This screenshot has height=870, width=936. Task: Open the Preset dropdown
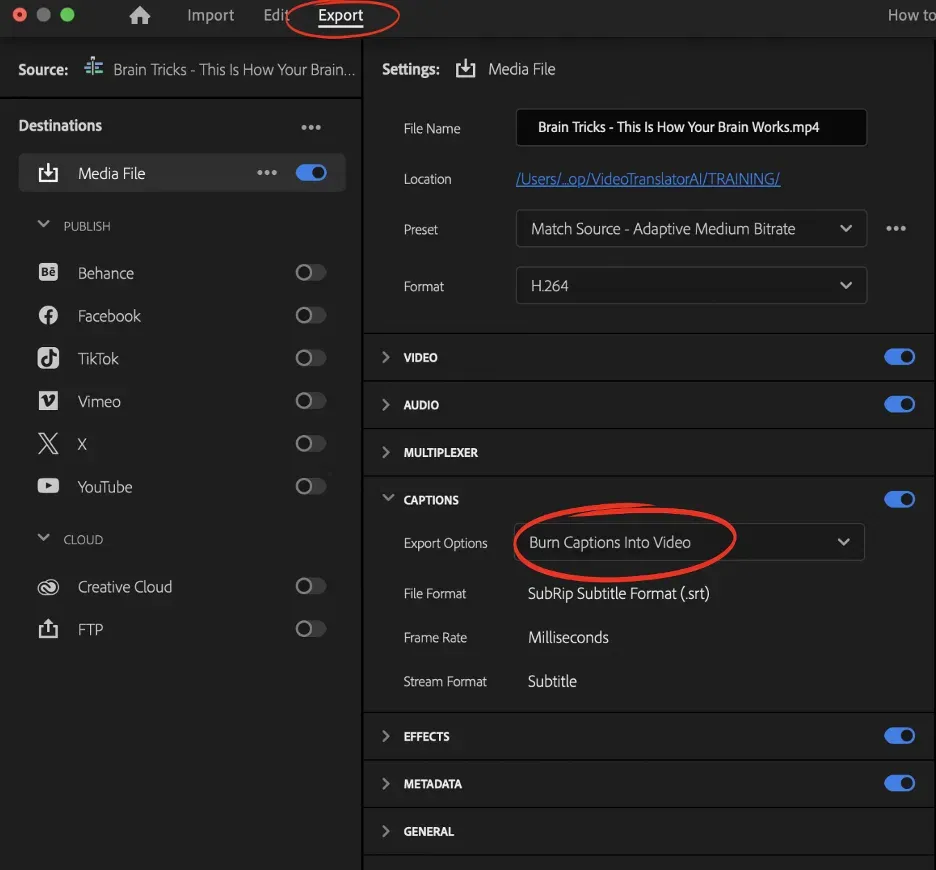[x=691, y=228]
